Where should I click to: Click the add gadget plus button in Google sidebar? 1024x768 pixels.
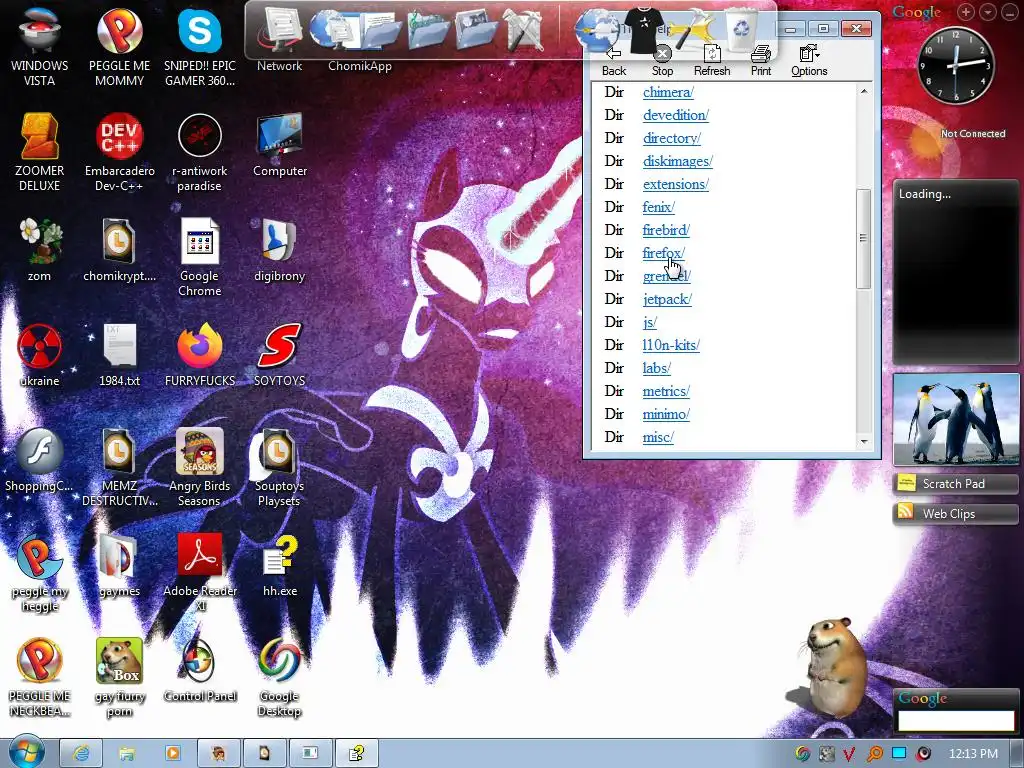[966, 12]
